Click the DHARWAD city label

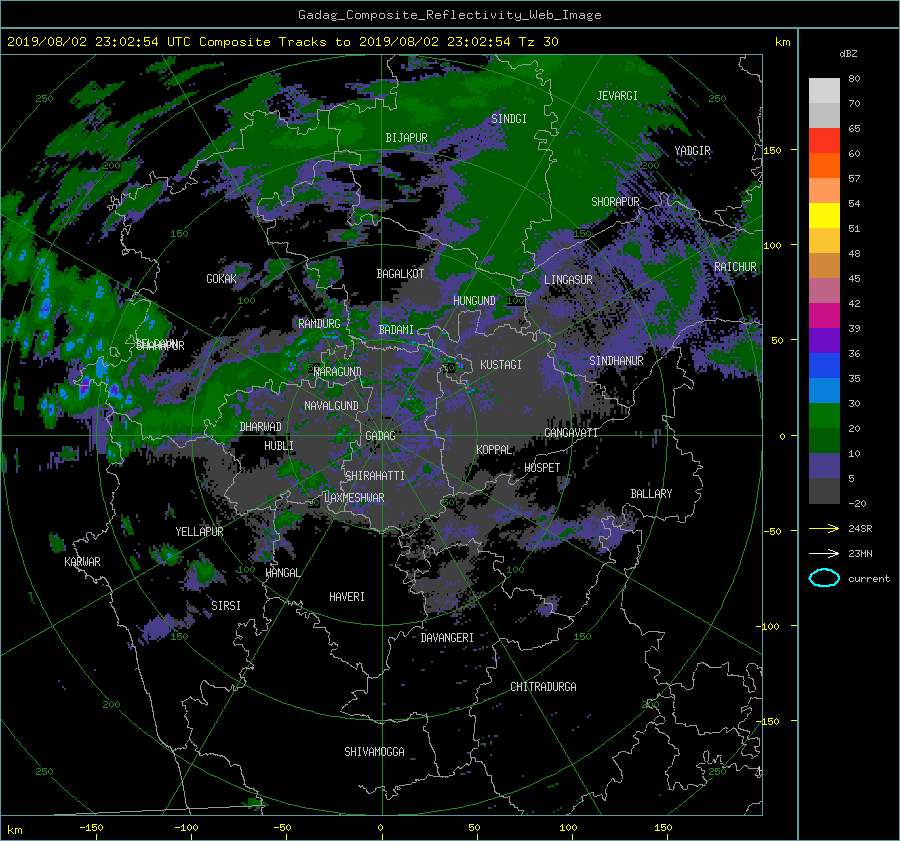pos(260,427)
